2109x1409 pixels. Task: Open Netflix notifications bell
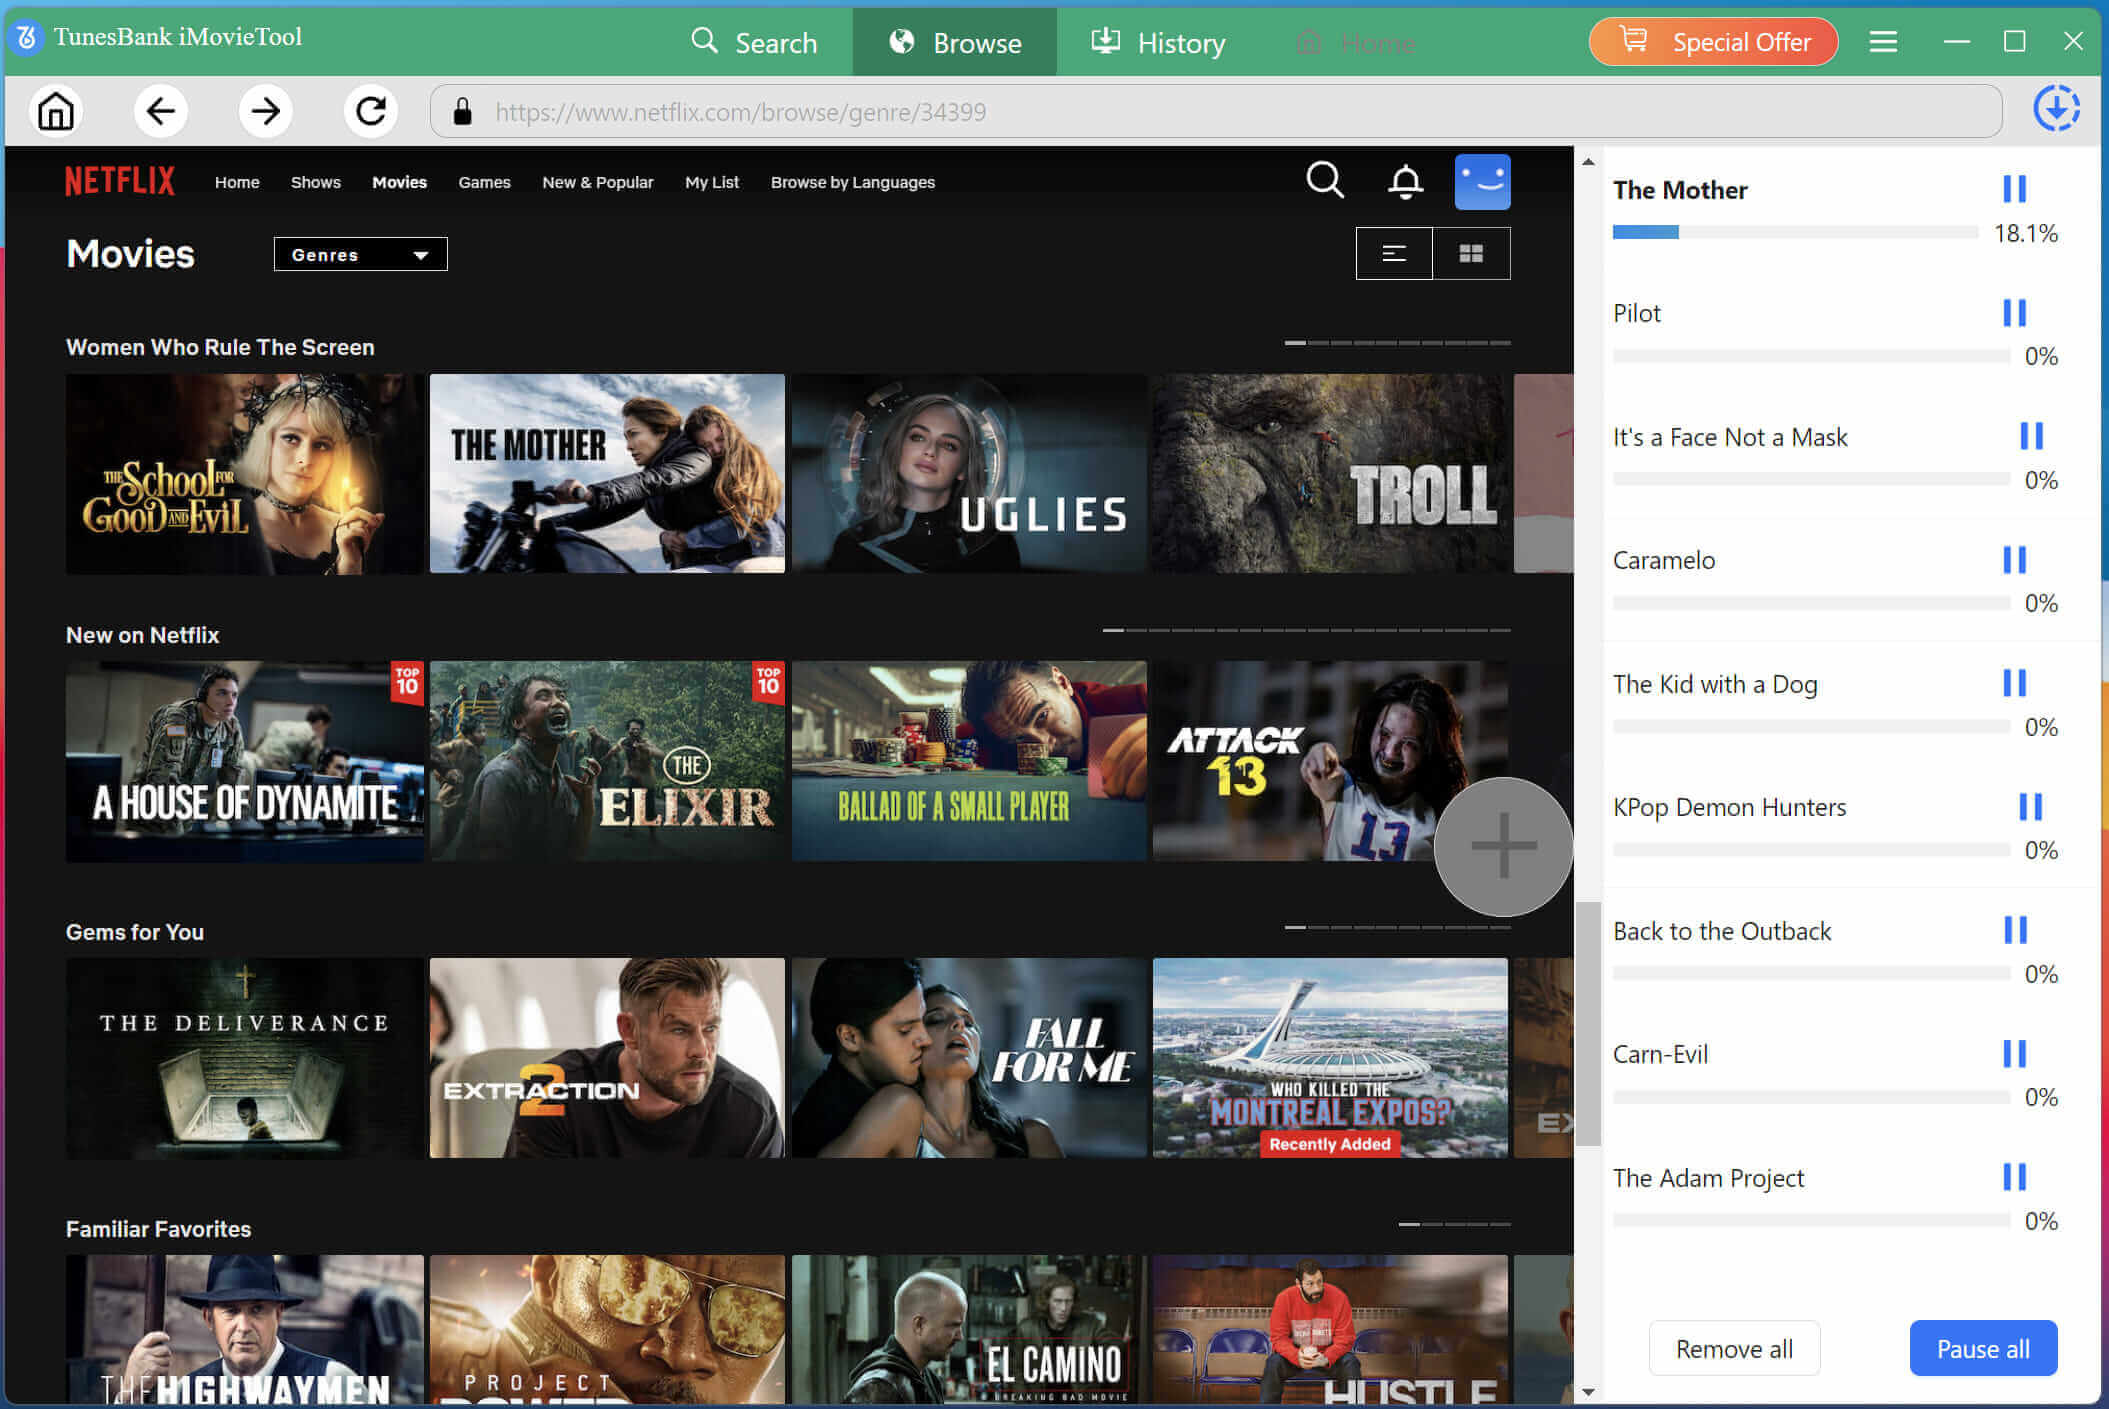pyautogui.click(x=1405, y=181)
